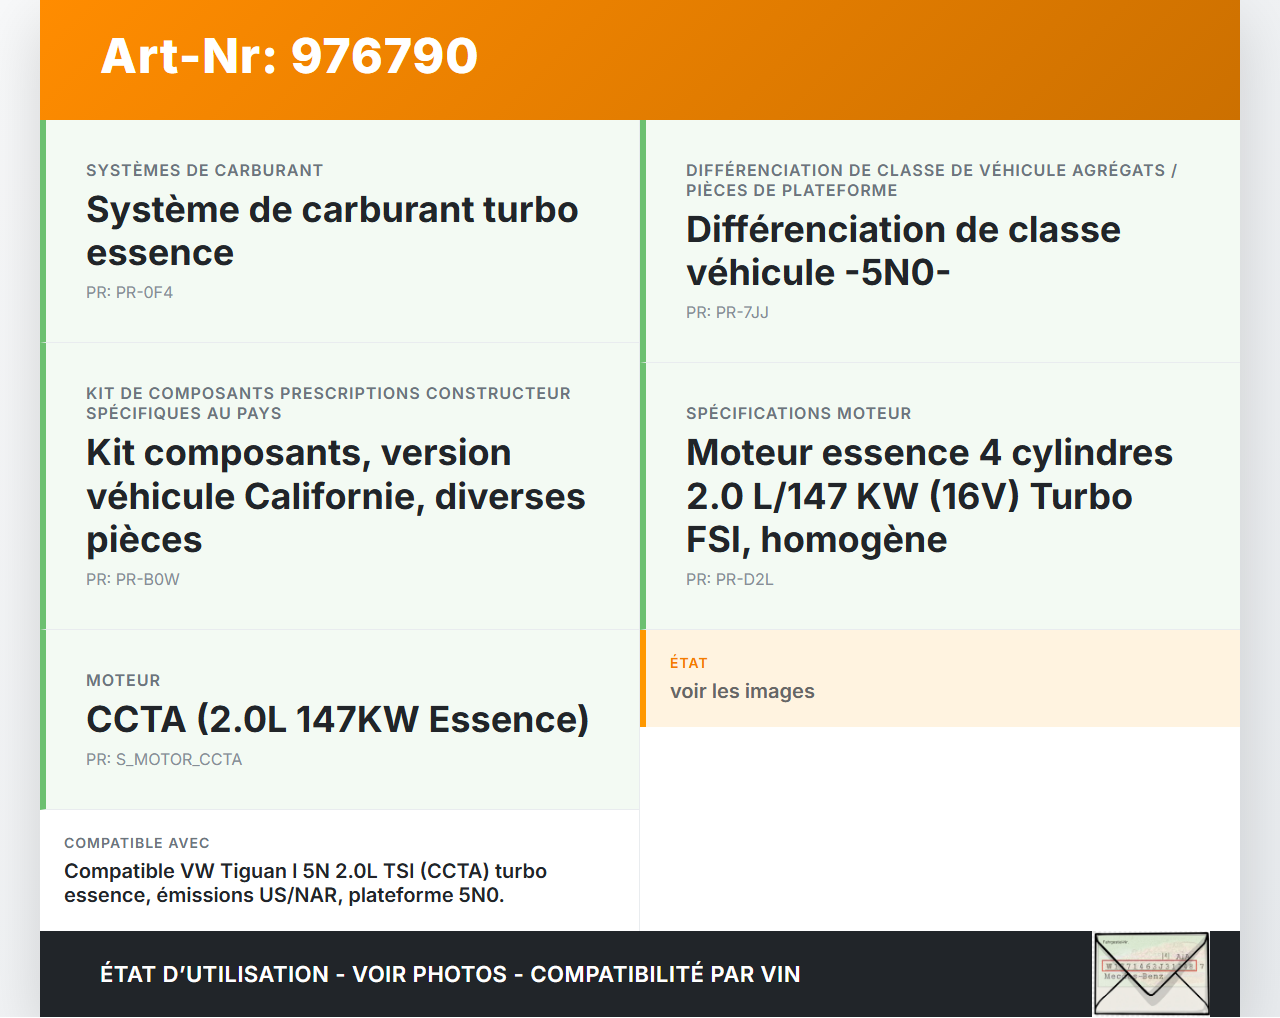Viewport: 1280px width, 1018px height.
Task: Click the Art-Nr: 976790 header title
Action: pos(289,56)
